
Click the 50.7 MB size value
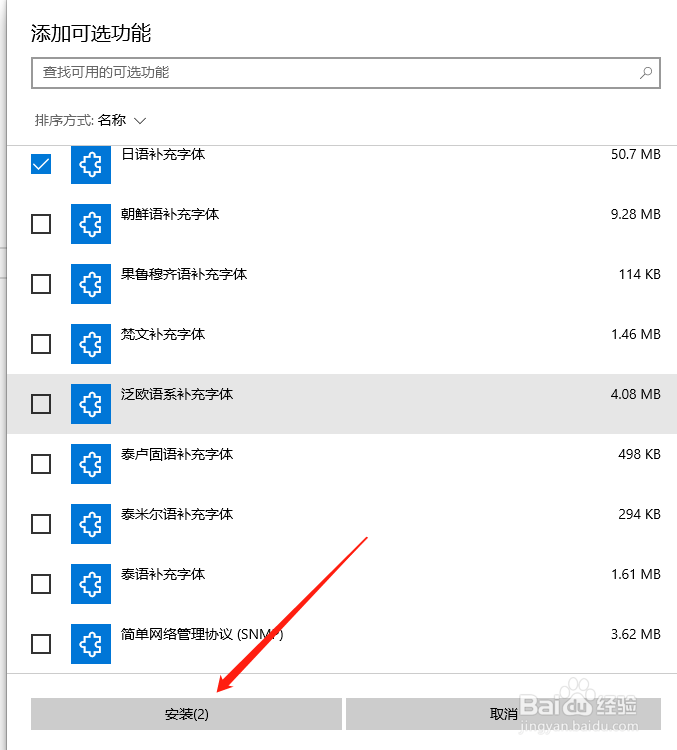[x=636, y=154]
